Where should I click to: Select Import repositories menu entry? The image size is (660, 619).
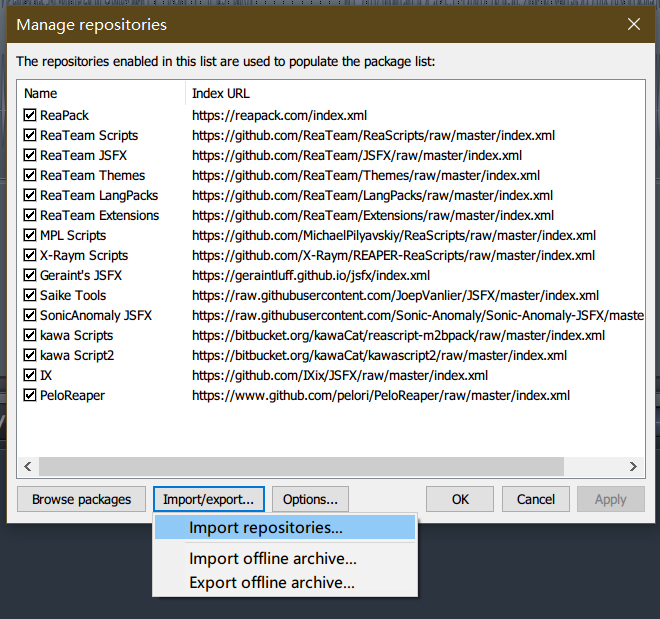pyautogui.click(x=266, y=528)
